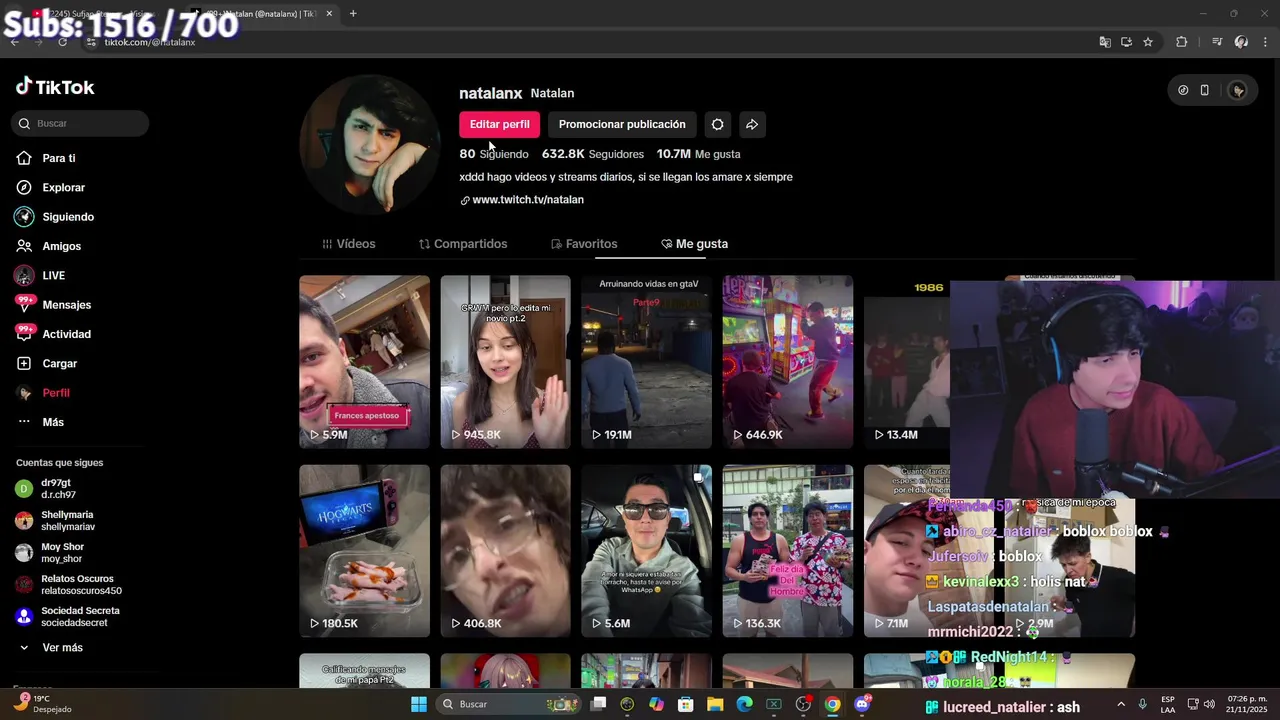Open 632.8K Seguidores followers list
This screenshot has width=1280, height=720.
[593, 154]
